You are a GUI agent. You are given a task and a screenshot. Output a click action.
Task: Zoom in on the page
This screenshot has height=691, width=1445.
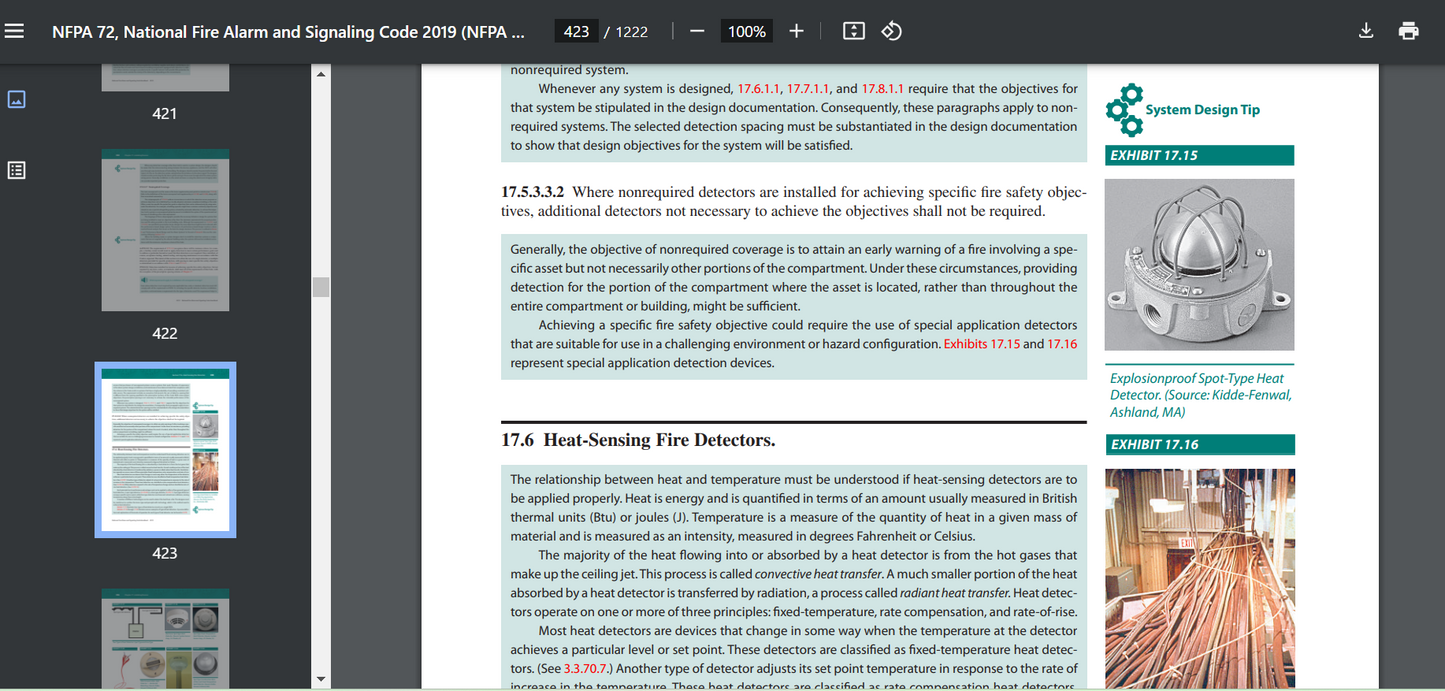795,31
